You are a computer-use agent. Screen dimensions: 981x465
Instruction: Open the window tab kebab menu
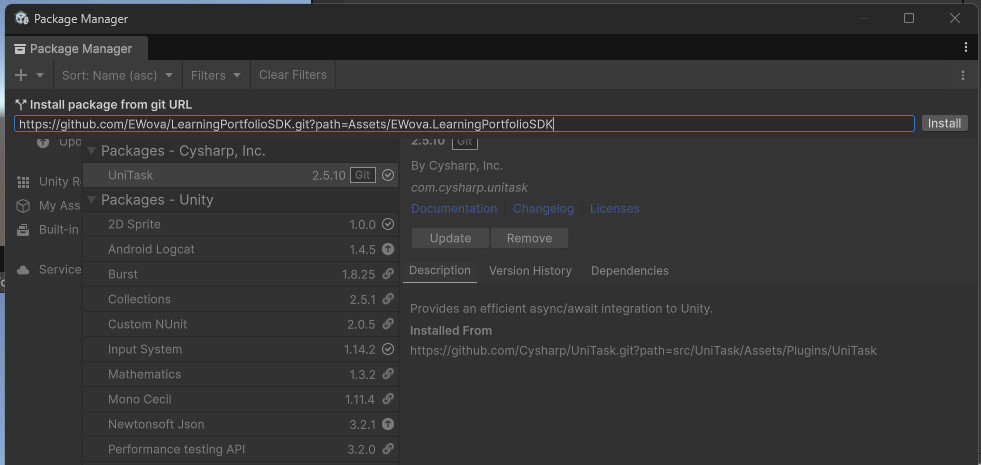click(x=967, y=48)
